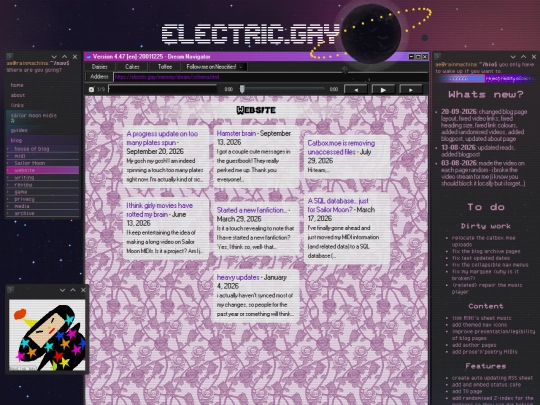This screenshot has width=540, height=405.
Task: Click the player seek slider handle
Action: point(242,89)
